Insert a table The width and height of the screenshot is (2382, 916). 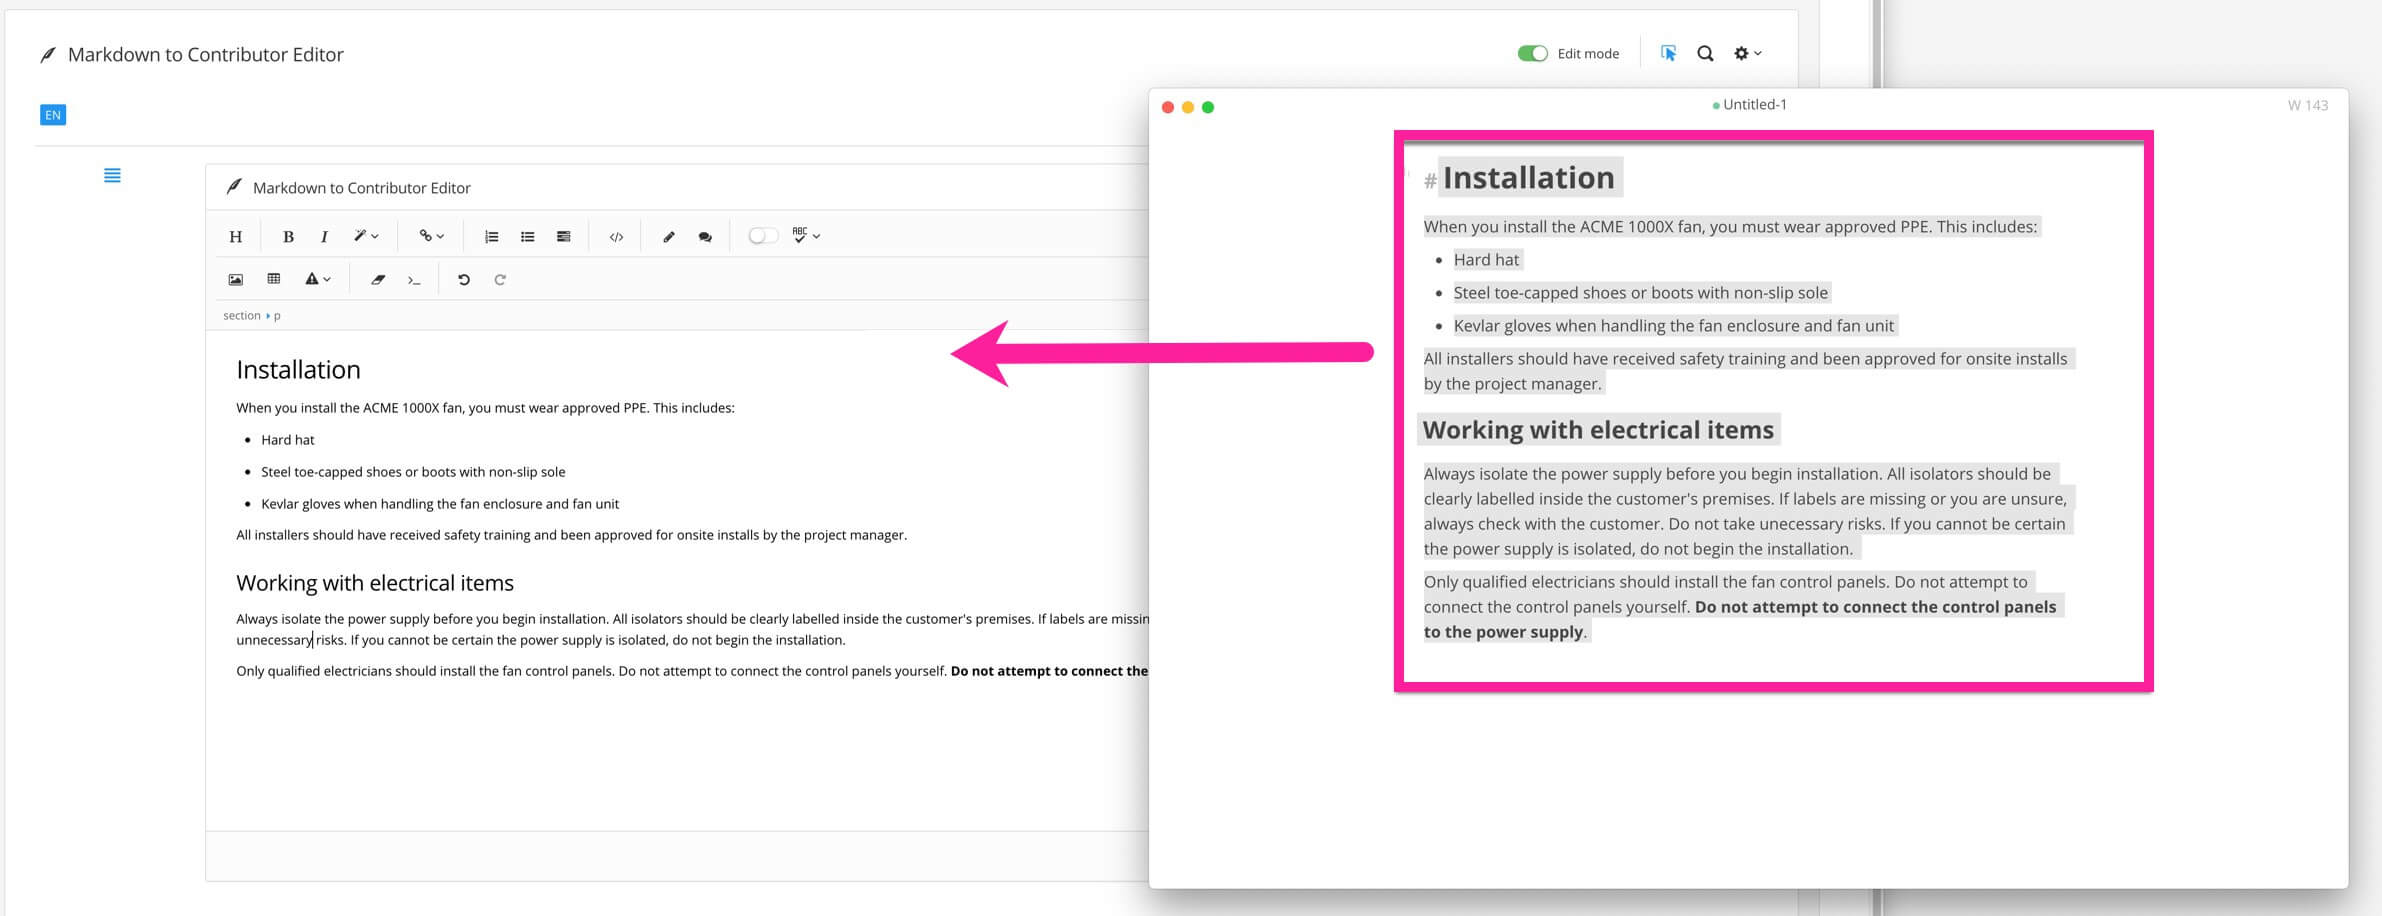(x=274, y=279)
